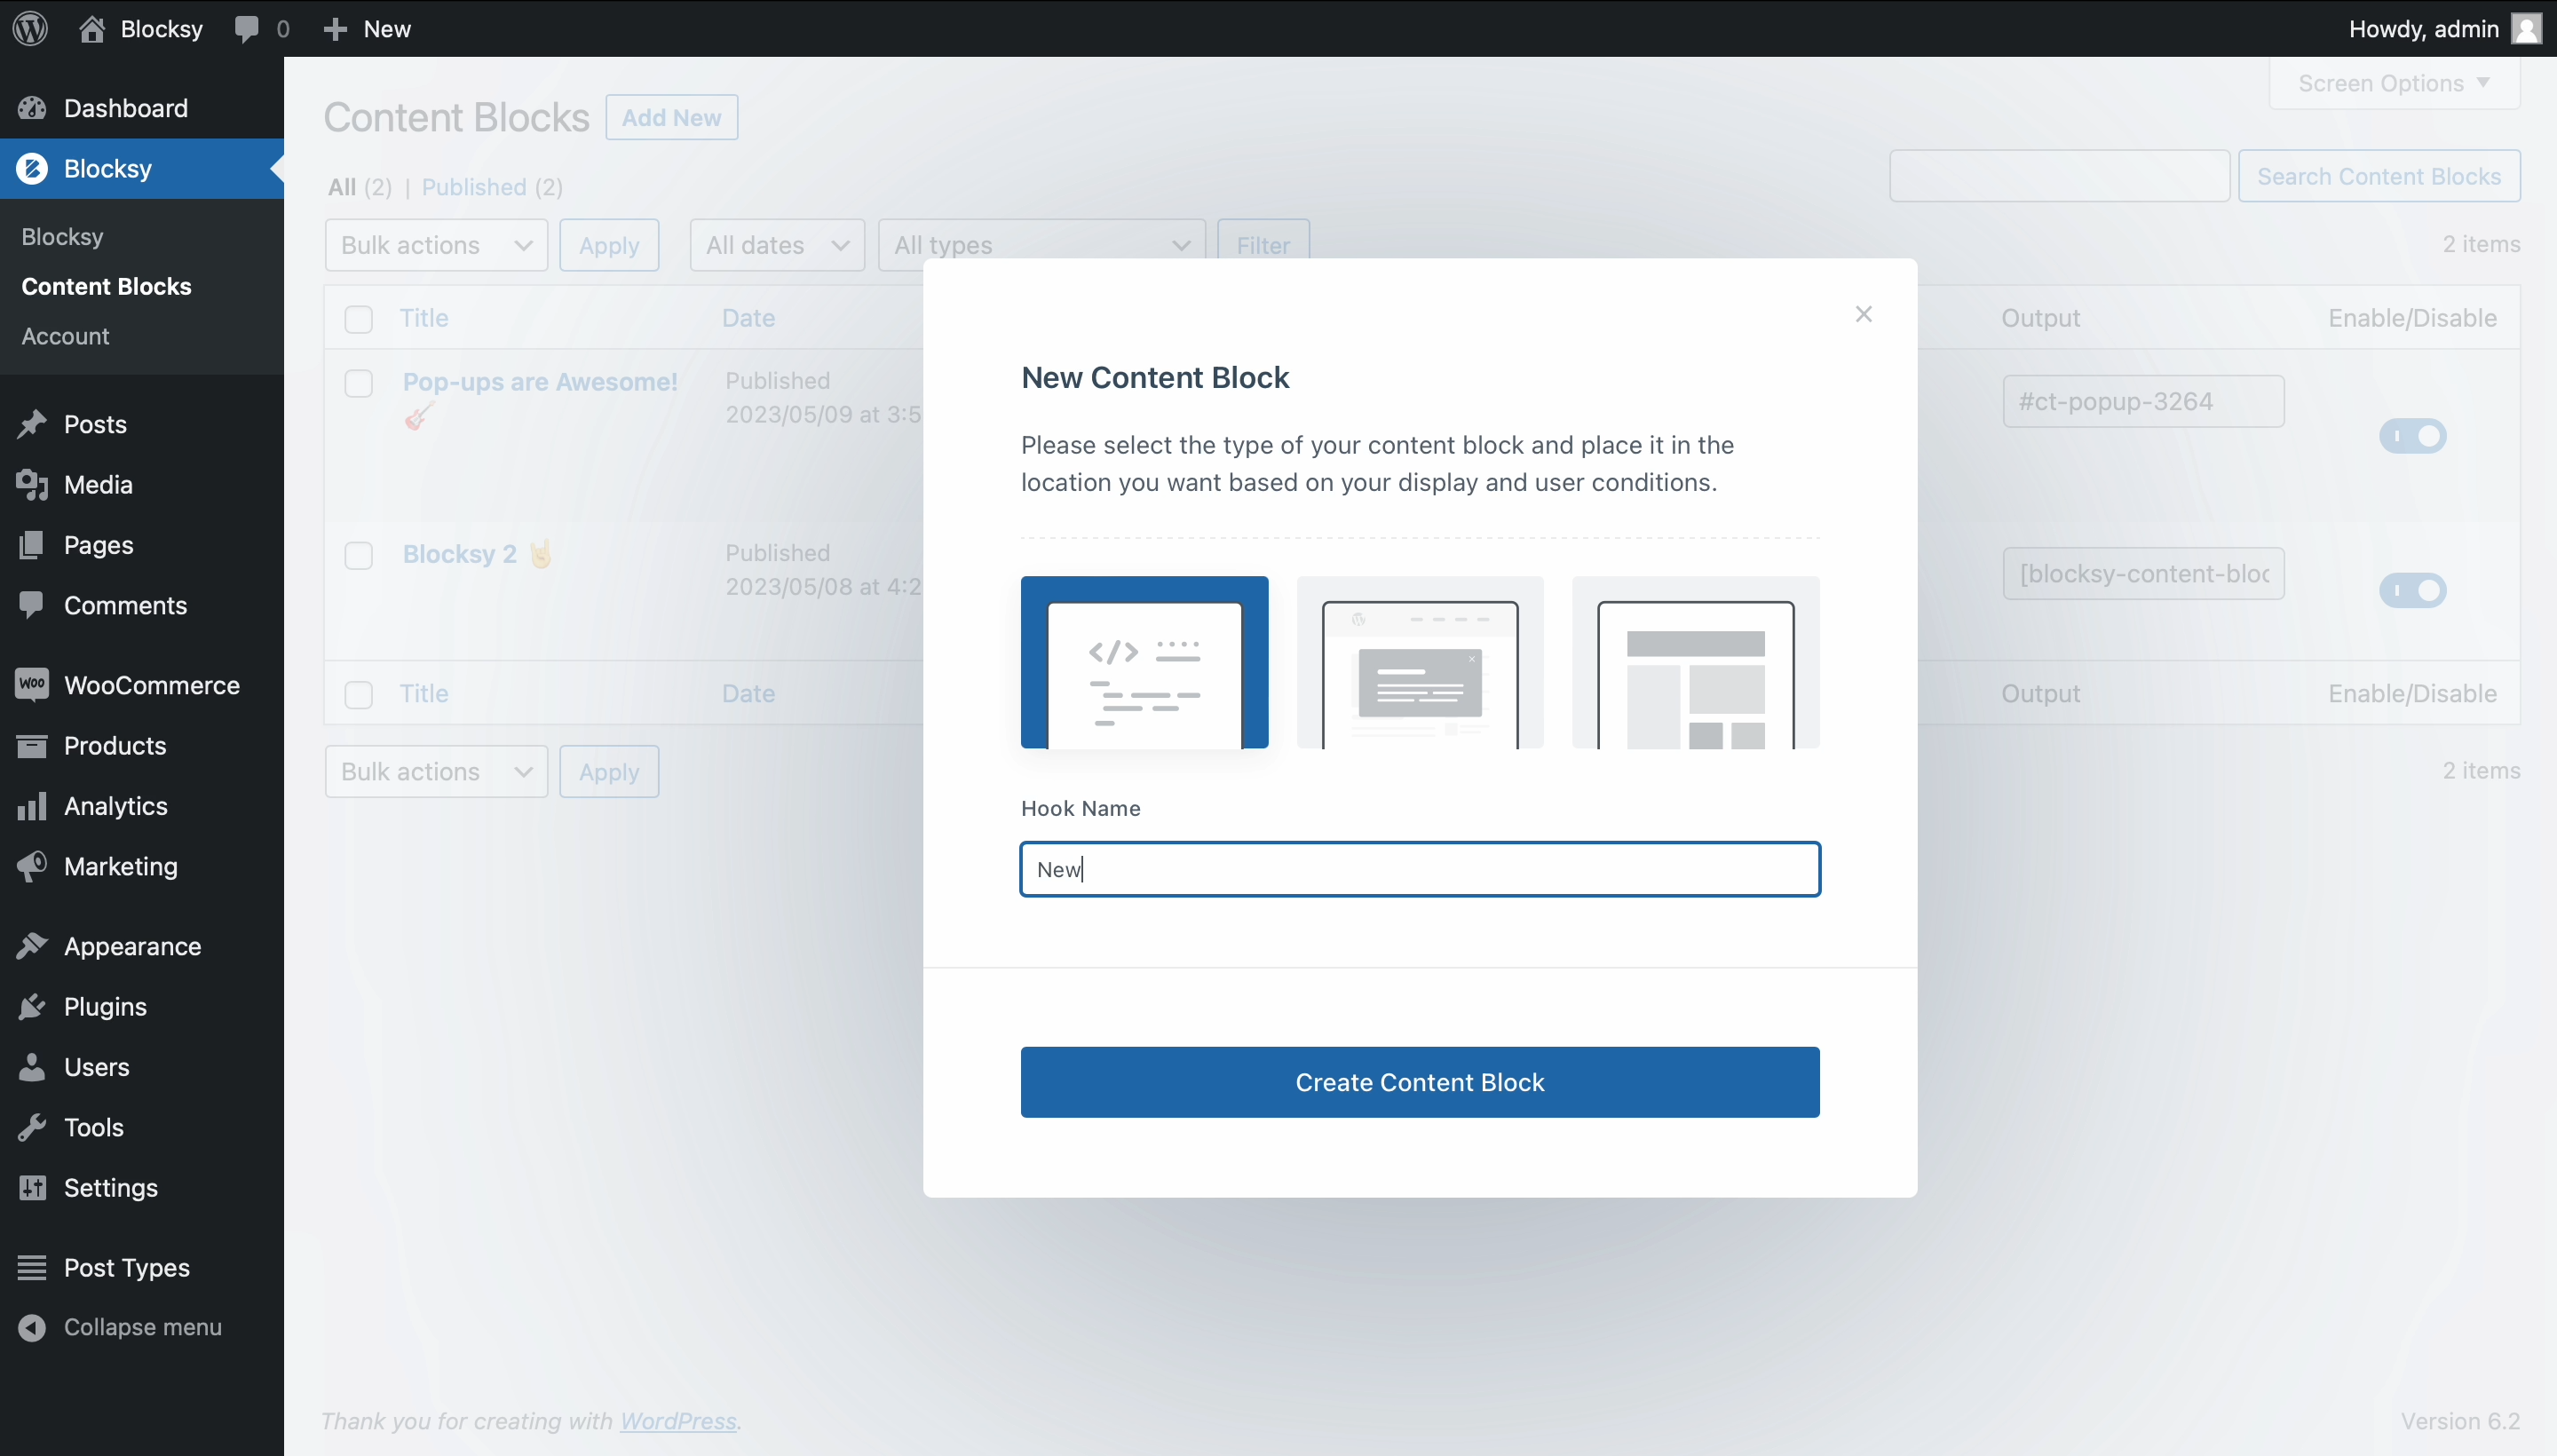This screenshot has width=2557, height=1456.
Task: Disable the Blocksy 2 content block switch
Action: coord(2412,590)
